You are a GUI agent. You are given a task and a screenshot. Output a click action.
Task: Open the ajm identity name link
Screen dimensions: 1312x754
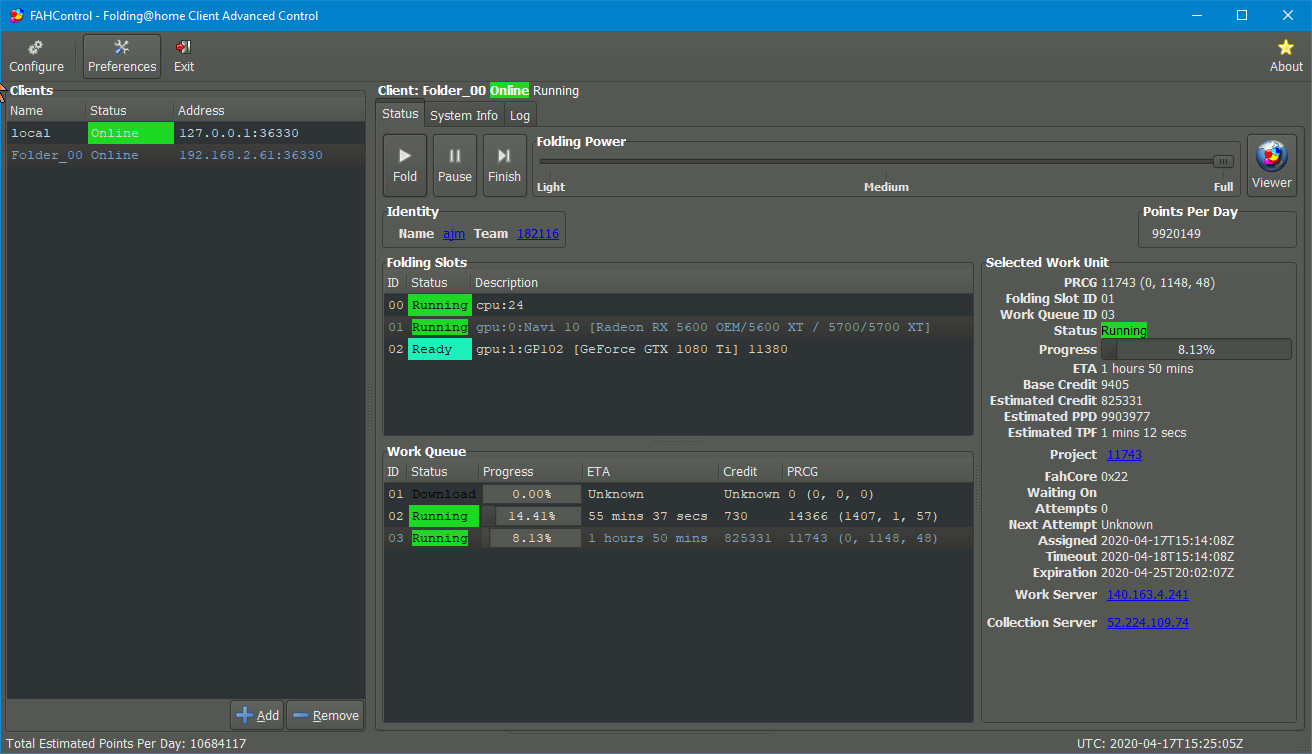point(453,233)
